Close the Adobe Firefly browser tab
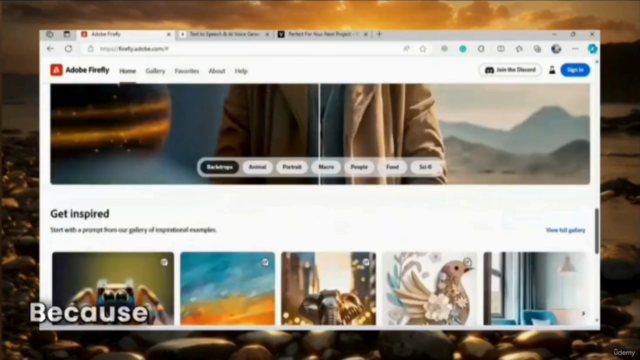 [x=169, y=35]
